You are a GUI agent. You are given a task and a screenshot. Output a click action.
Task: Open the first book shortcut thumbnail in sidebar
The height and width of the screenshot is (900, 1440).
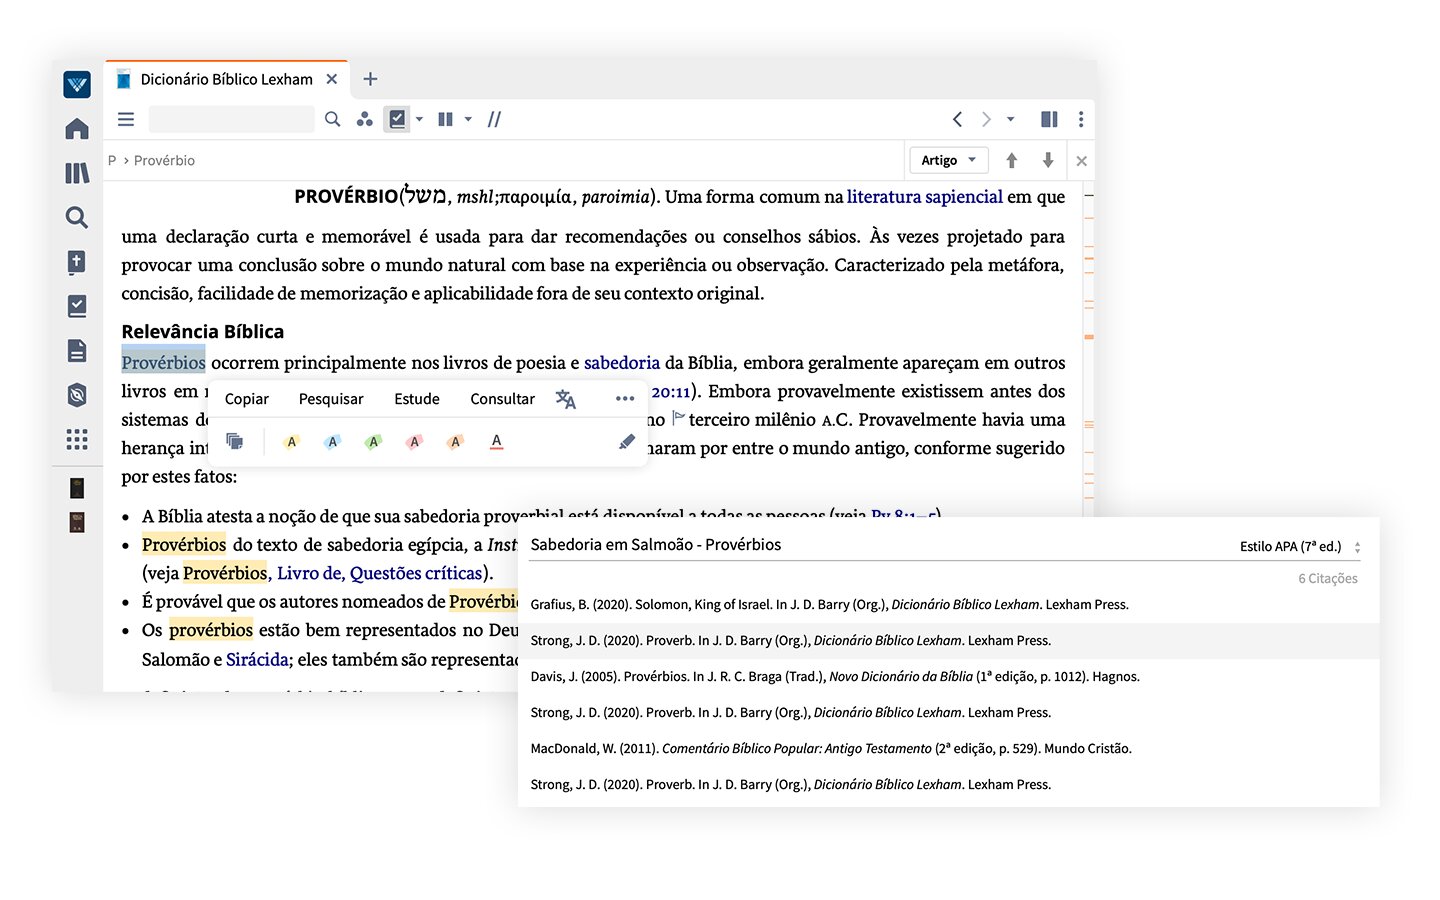click(77, 488)
